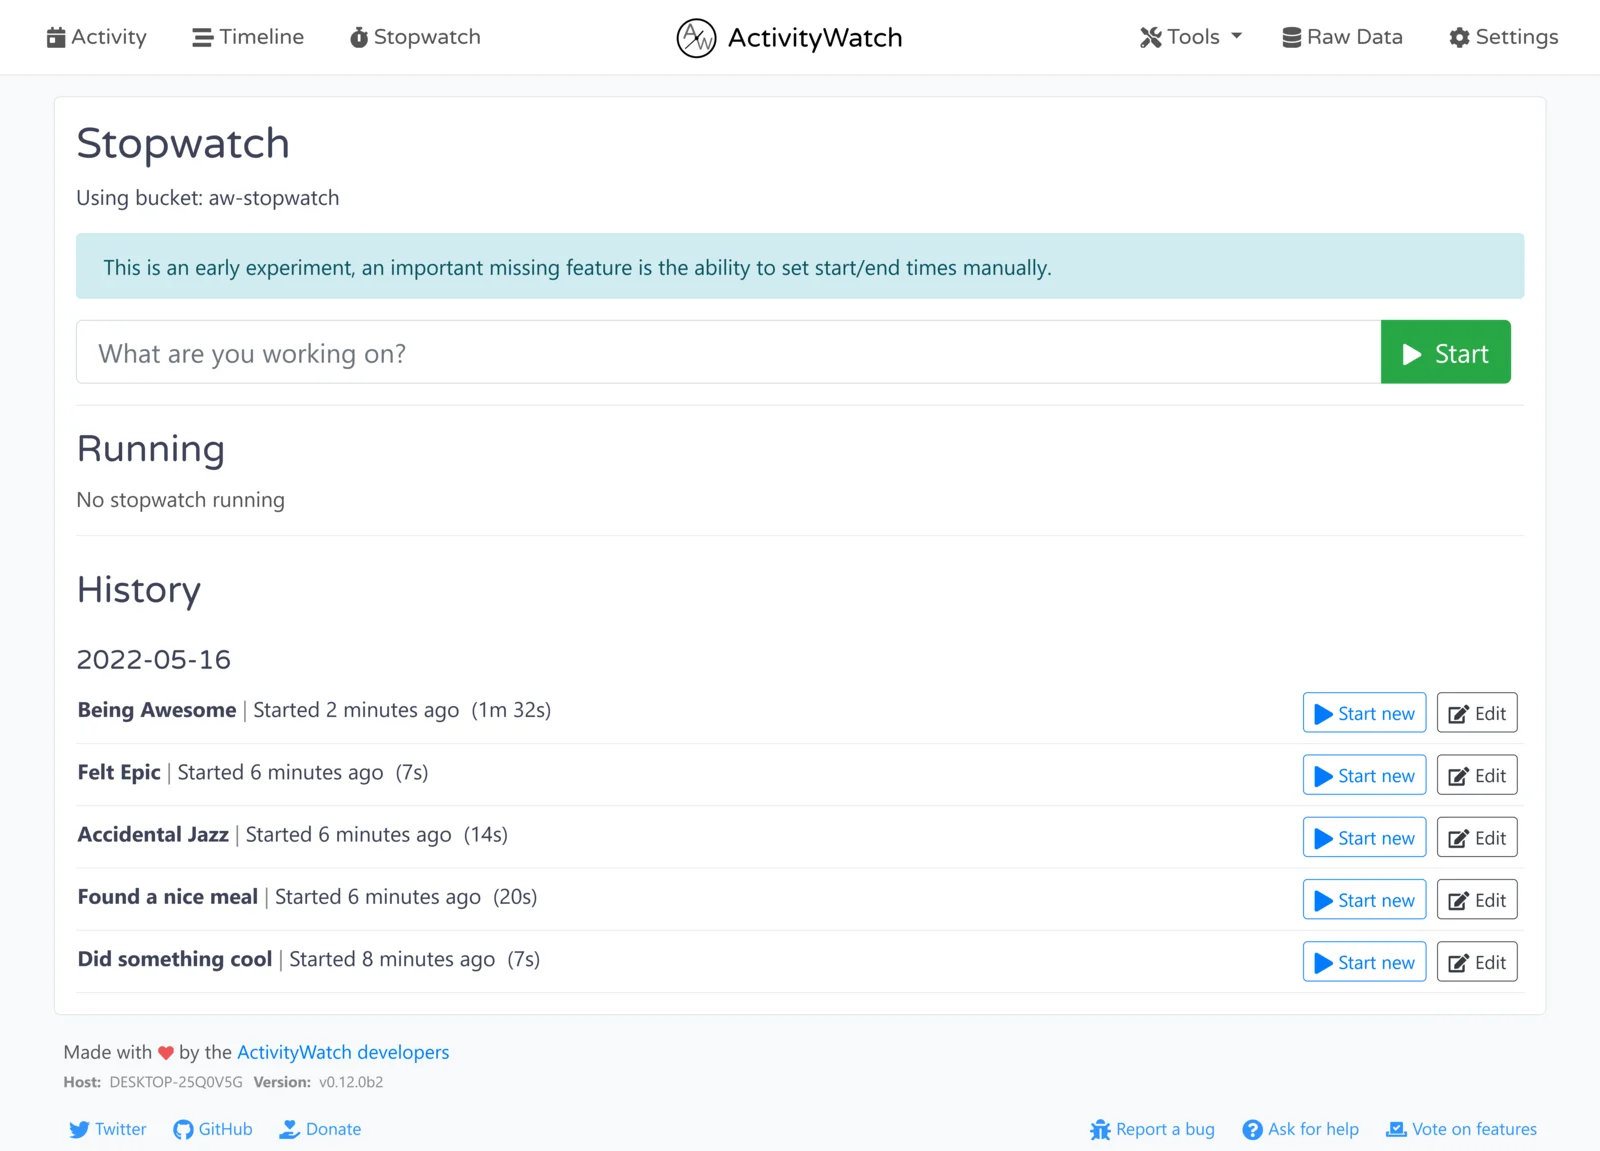This screenshot has width=1600, height=1151.
Task: Start new timer for Did something cool
Action: (1364, 961)
